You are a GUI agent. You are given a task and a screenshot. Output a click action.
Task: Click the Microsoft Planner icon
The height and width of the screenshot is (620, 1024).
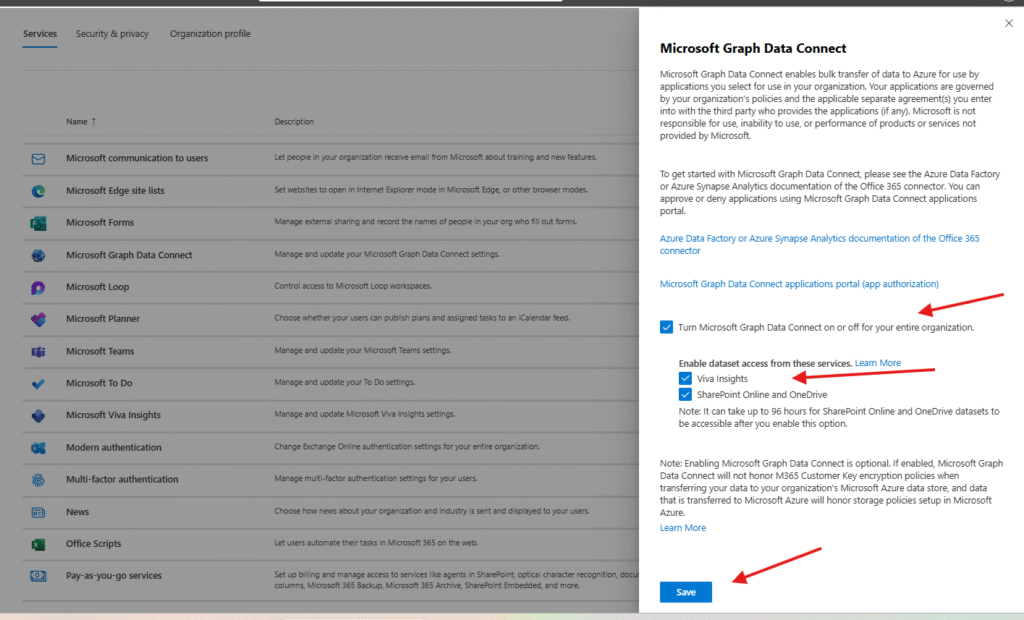point(38,320)
